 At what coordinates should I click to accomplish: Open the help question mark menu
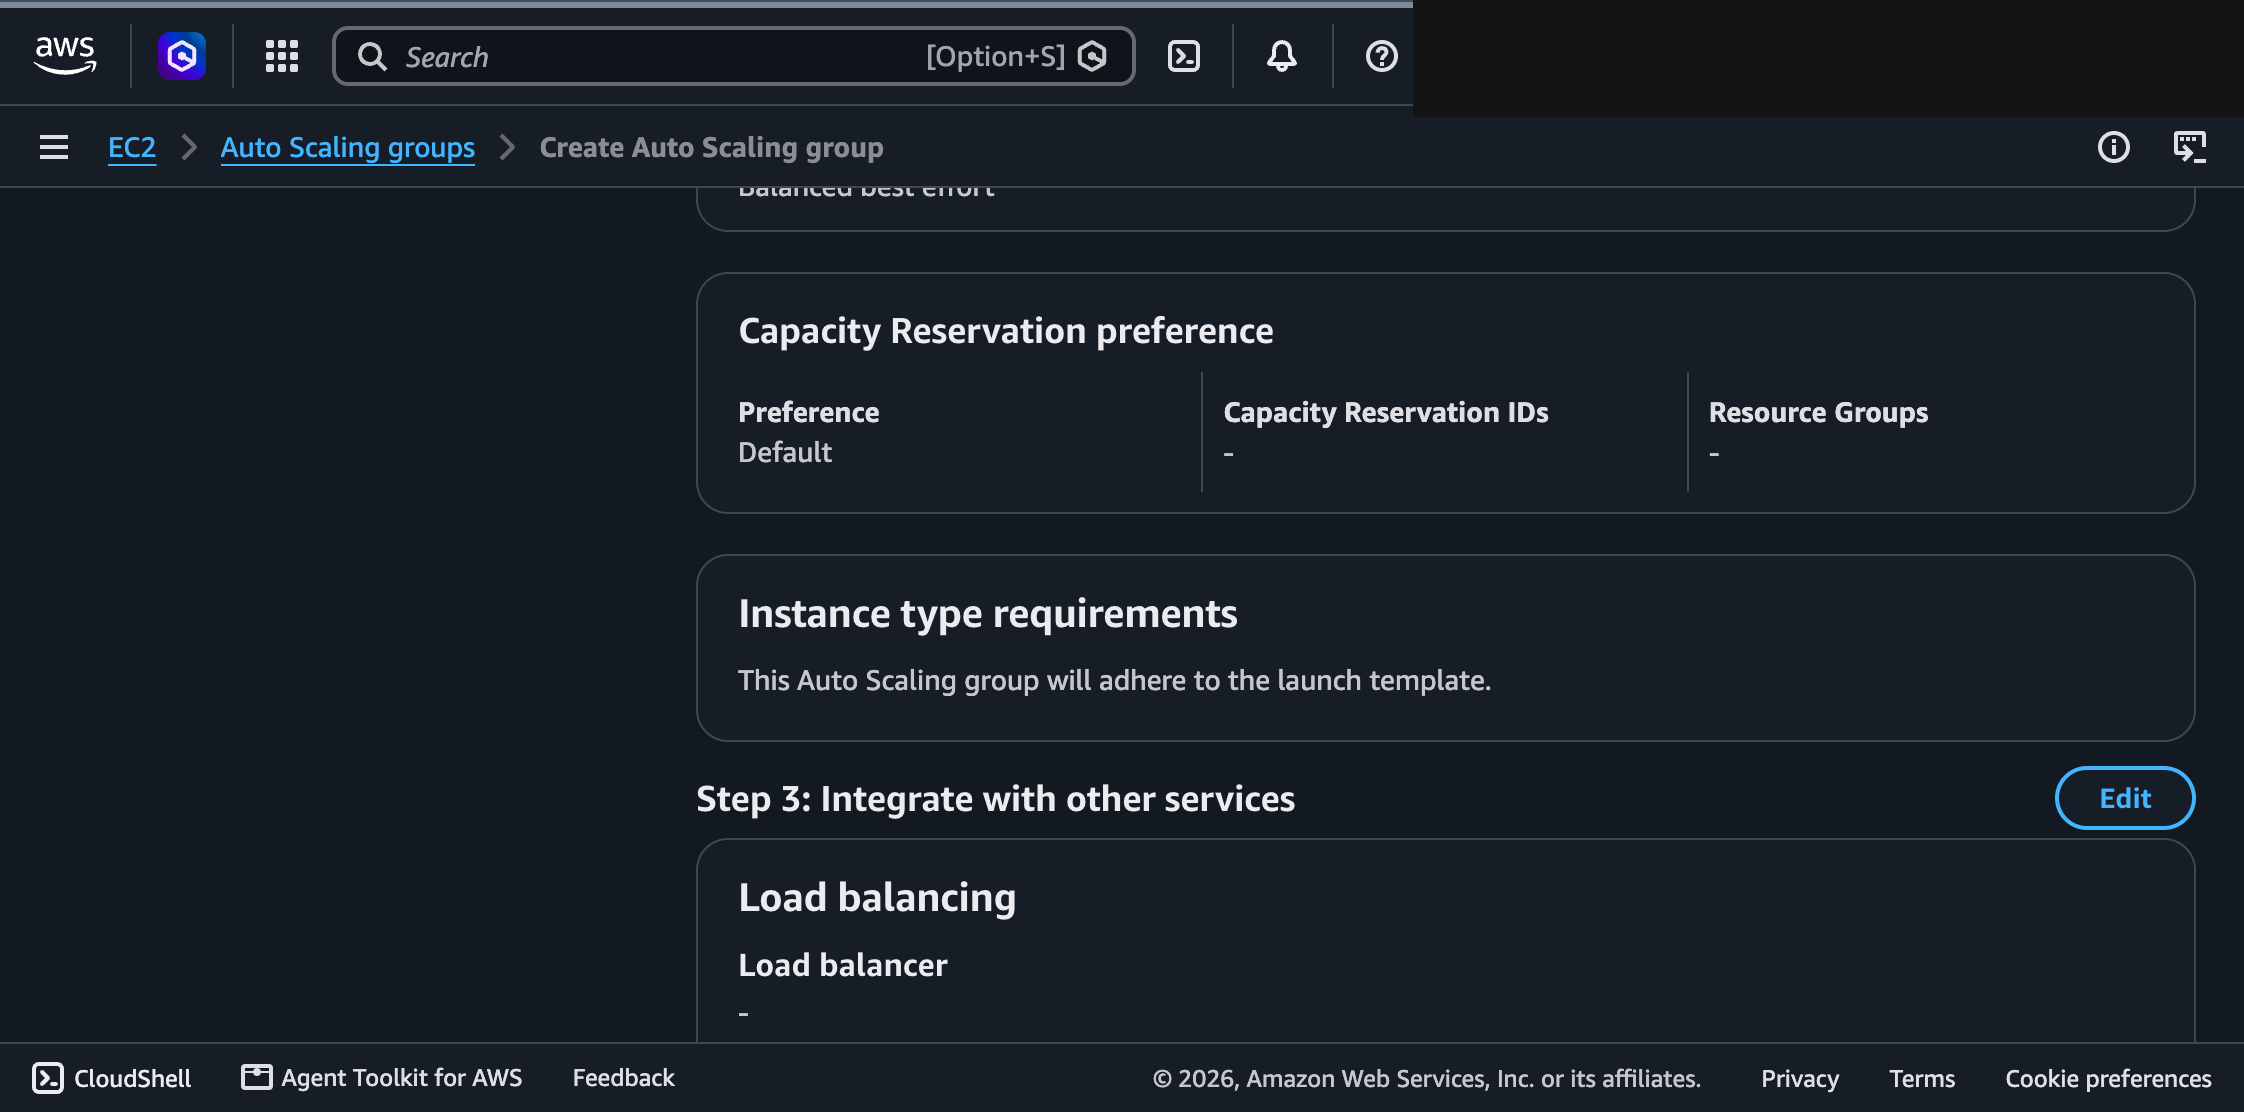tap(1382, 56)
